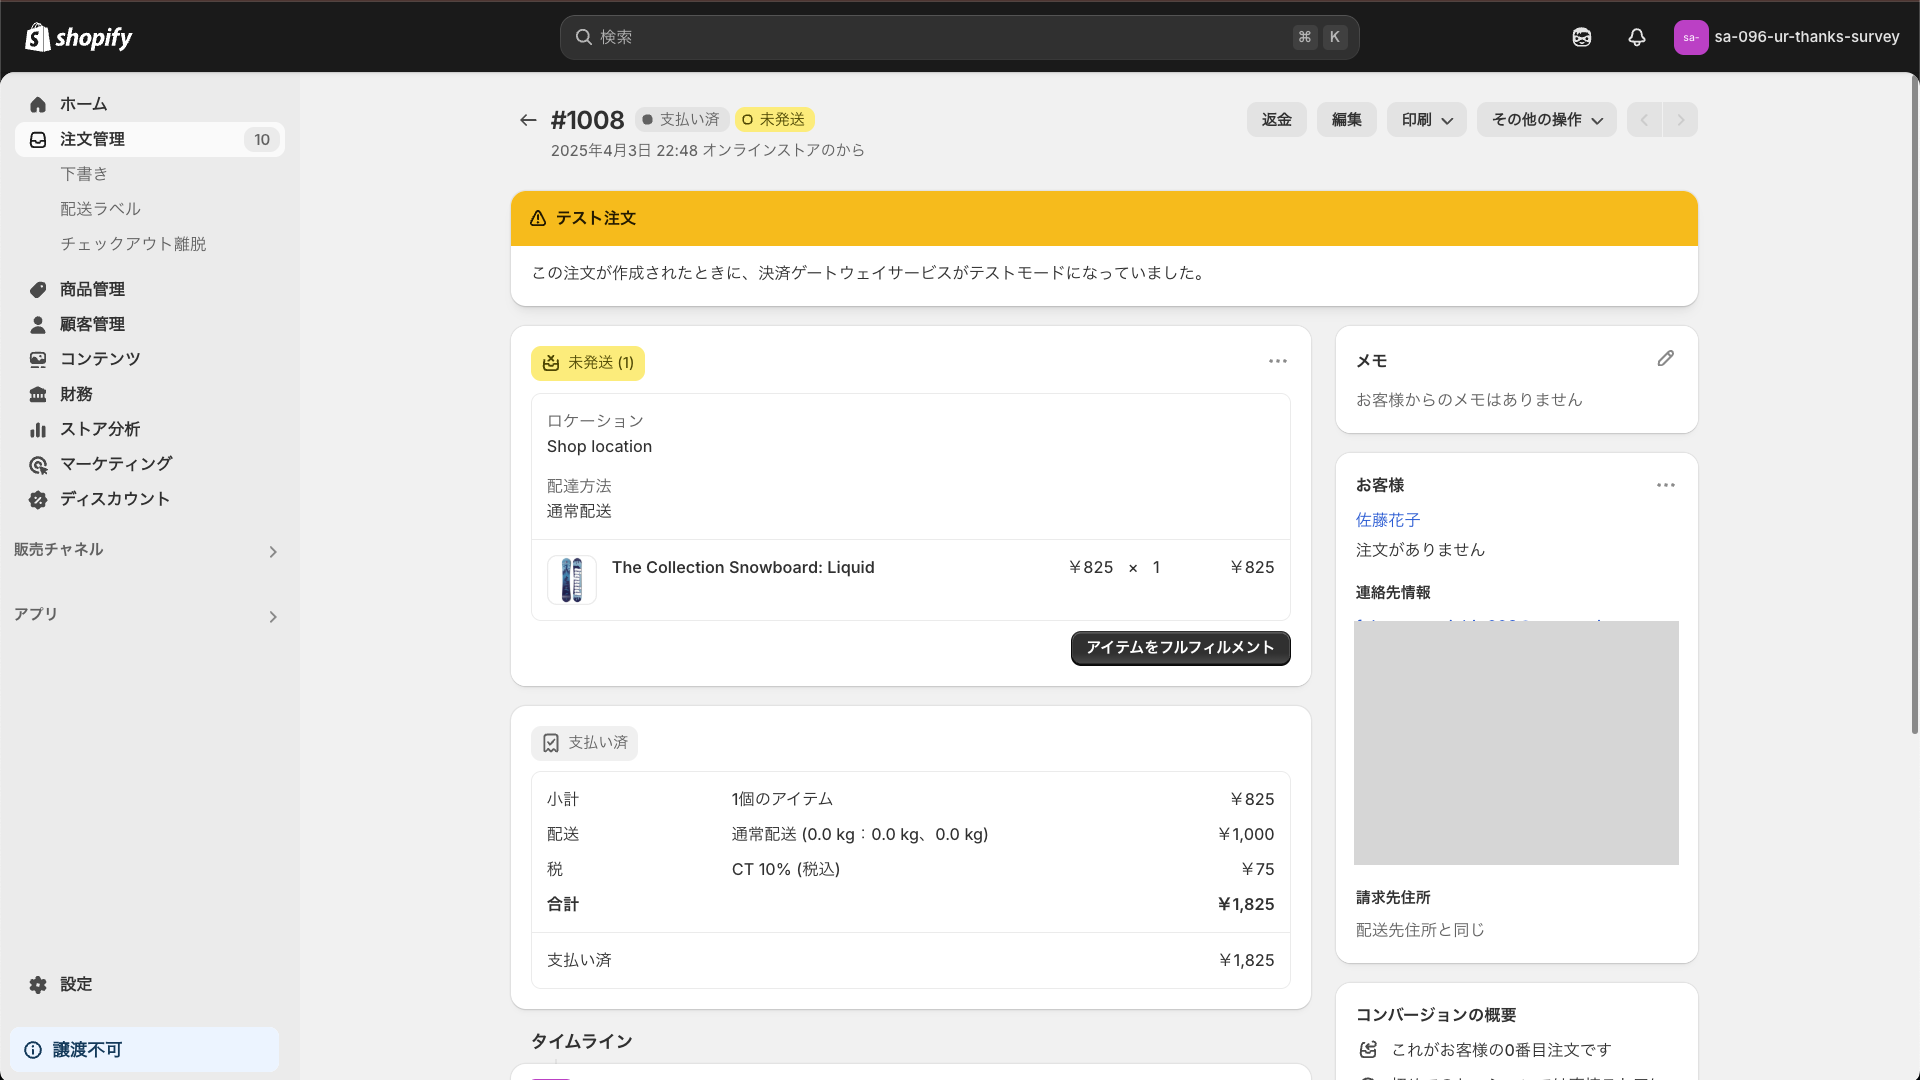Image resolution: width=1920 pixels, height=1080 pixels.
Task: Open the お客様 card's more-options menu
Action: click(x=1665, y=485)
